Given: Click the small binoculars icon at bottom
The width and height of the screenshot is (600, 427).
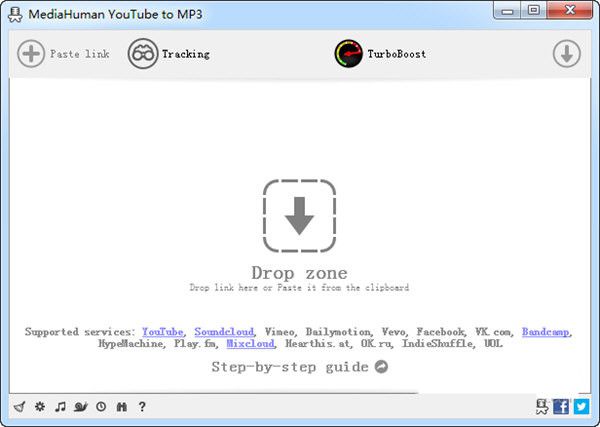Looking at the screenshot, I should pyautogui.click(x=121, y=406).
